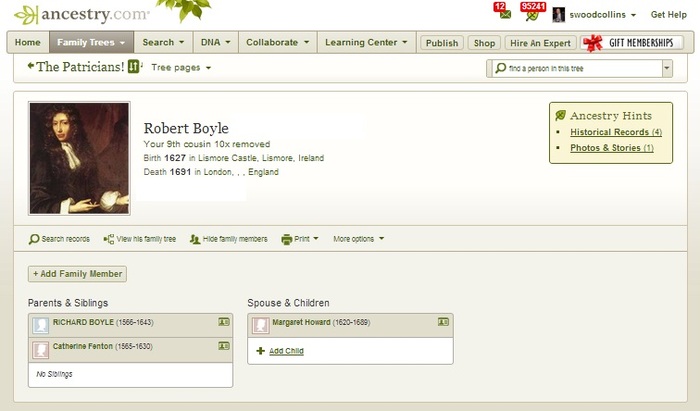Image resolution: width=700 pixels, height=411 pixels.
Task: Click the back arrow beside The Patricians!
Action: 31,66
